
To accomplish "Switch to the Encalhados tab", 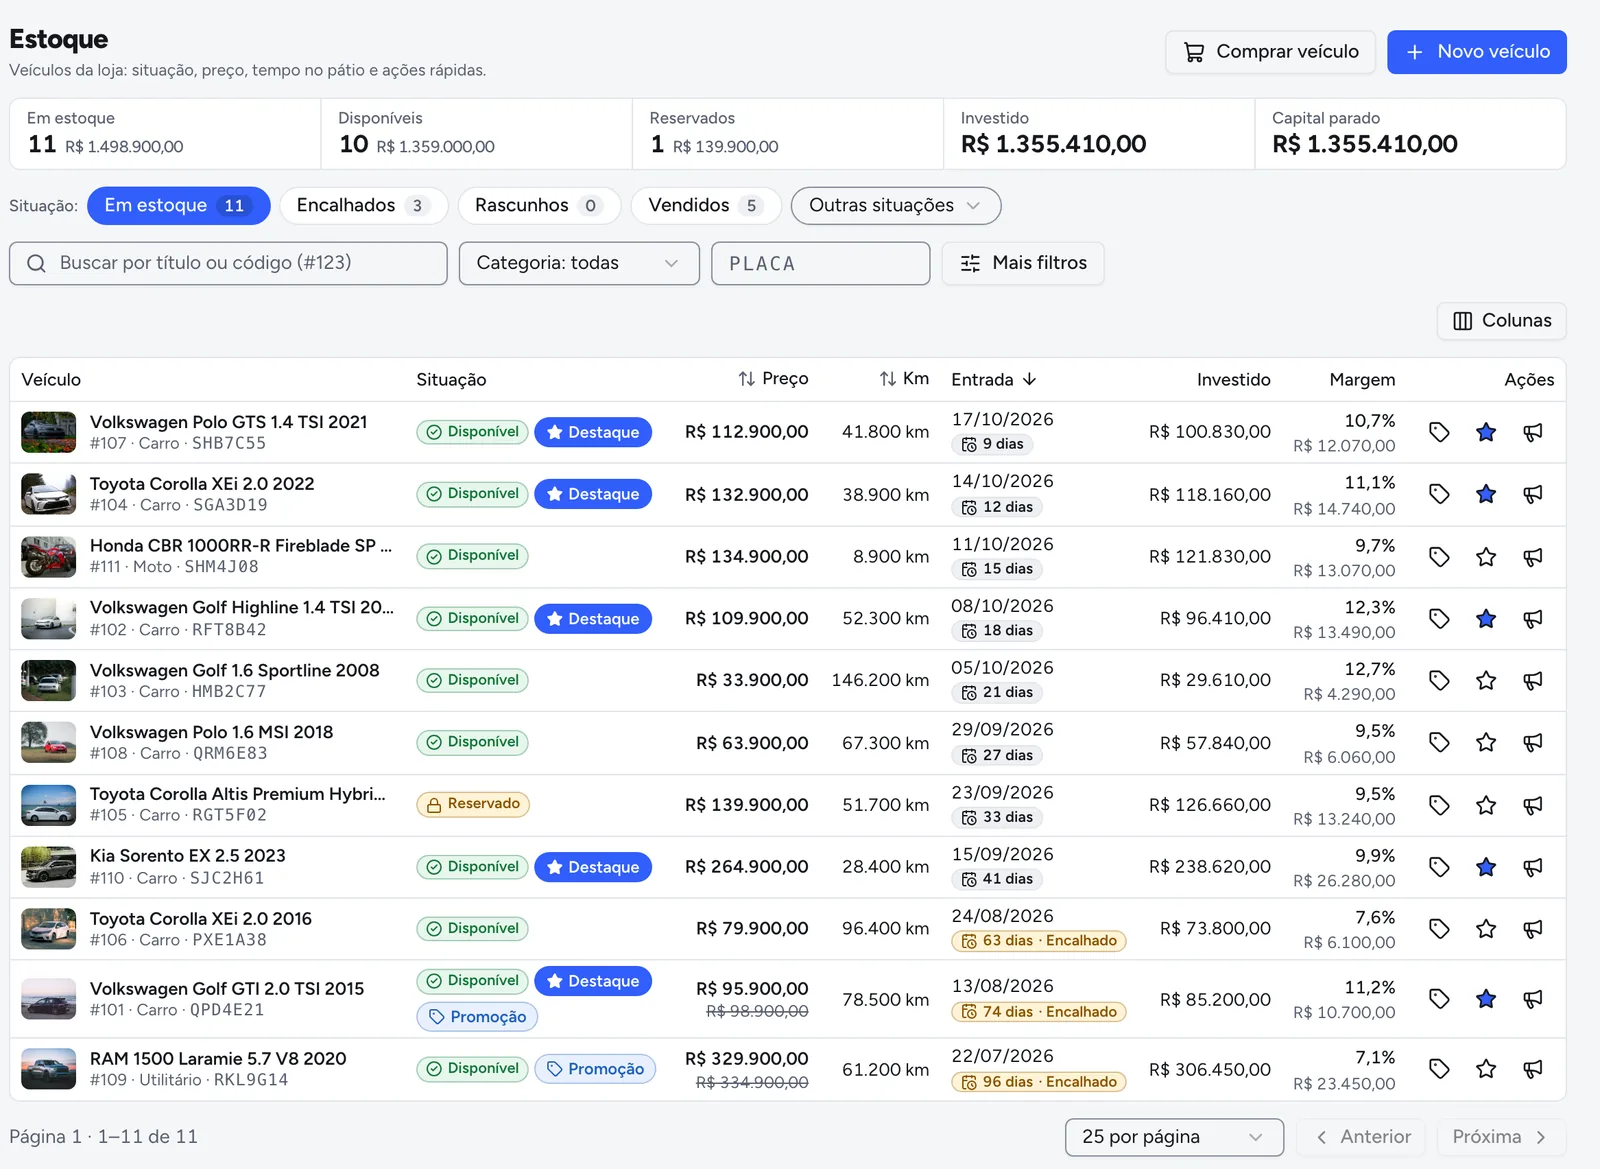I will 364,206.
